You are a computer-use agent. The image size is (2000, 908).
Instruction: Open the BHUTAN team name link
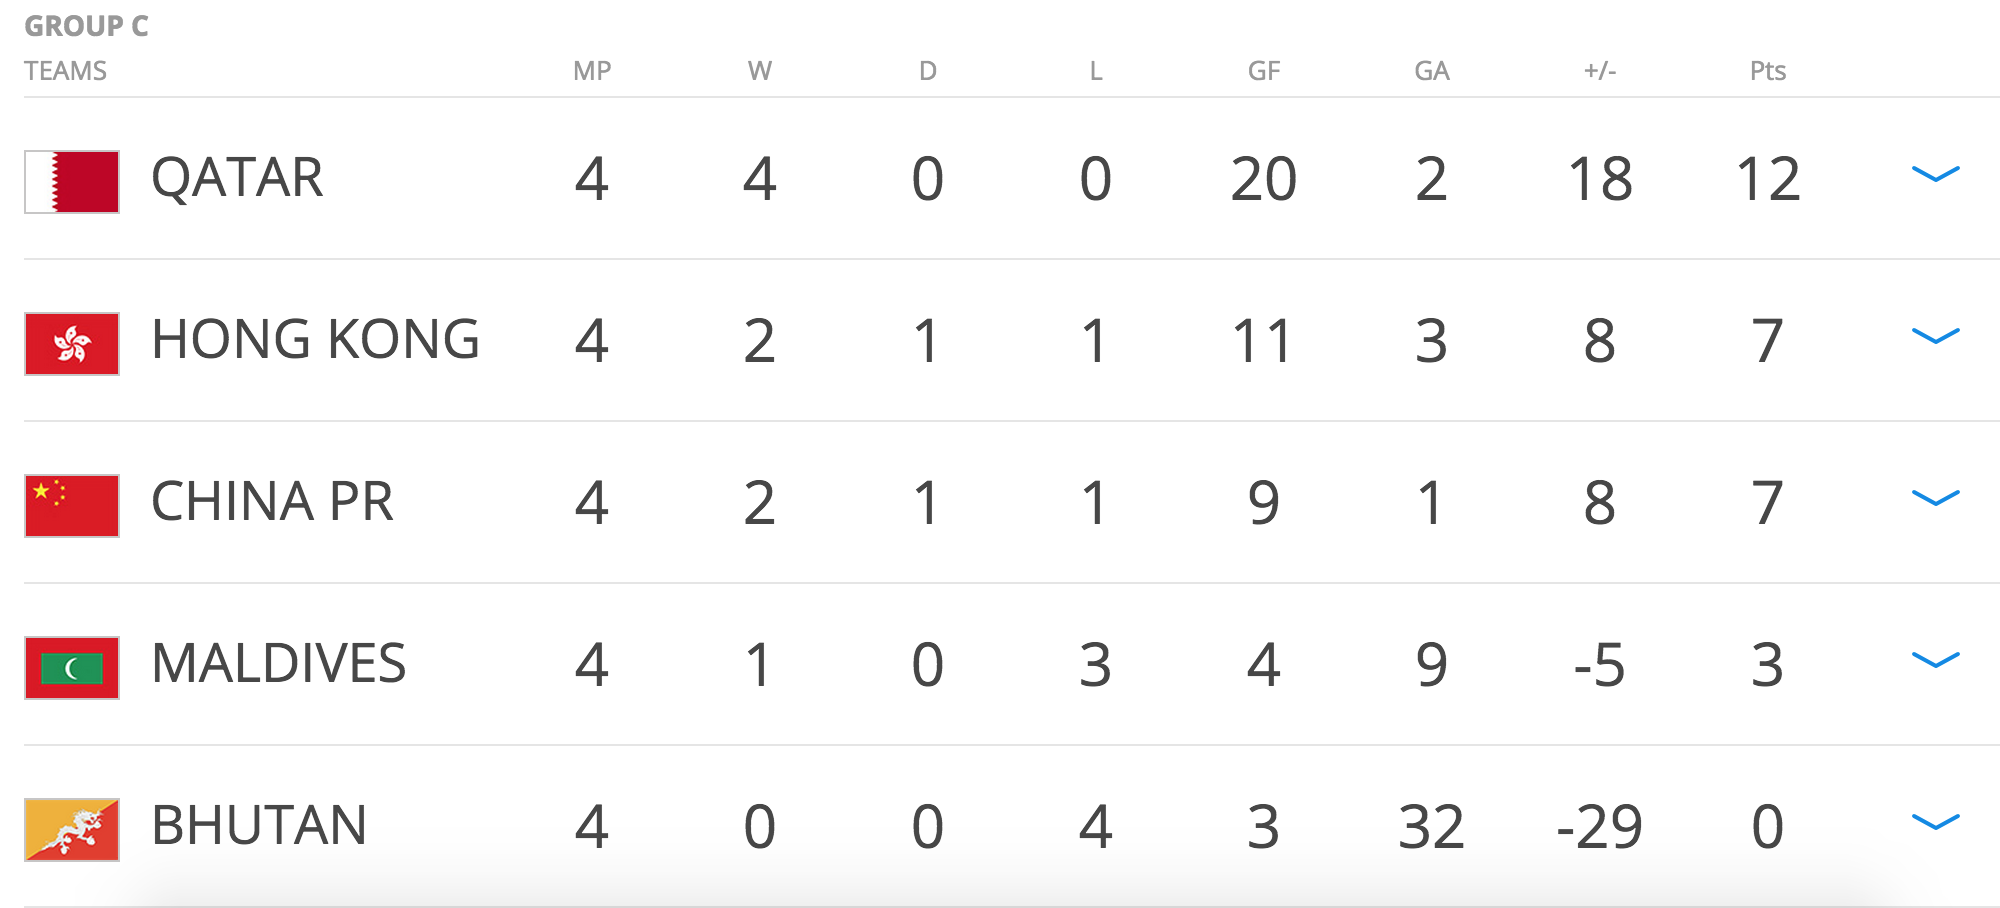259,826
